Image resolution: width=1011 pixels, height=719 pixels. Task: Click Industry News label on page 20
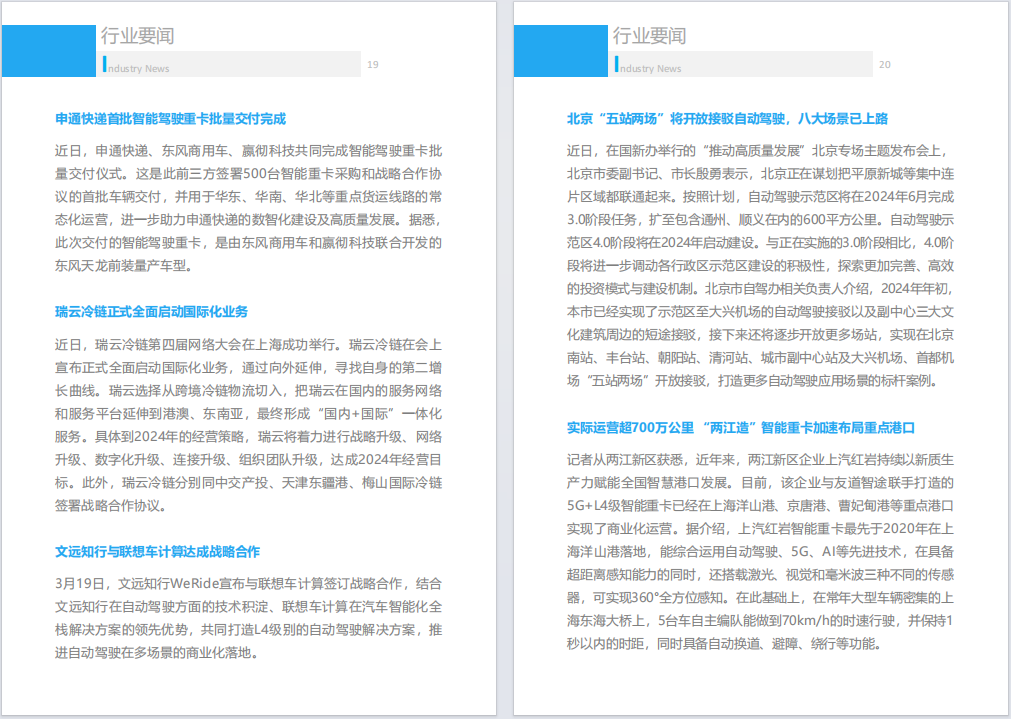click(x=648, y=66)
